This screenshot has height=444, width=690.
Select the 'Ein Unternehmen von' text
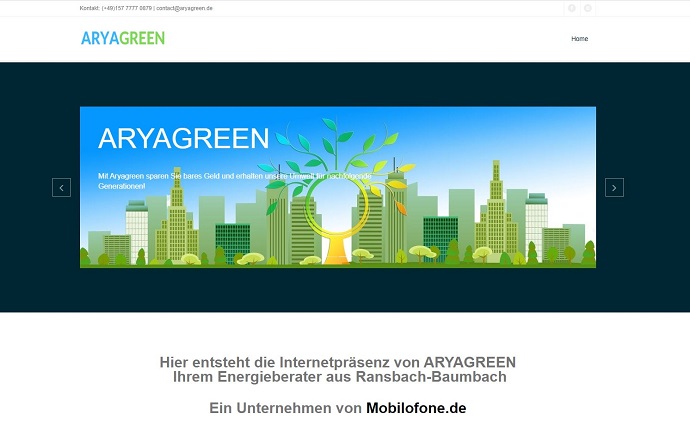pyautogui.click(x=286, y=408)
